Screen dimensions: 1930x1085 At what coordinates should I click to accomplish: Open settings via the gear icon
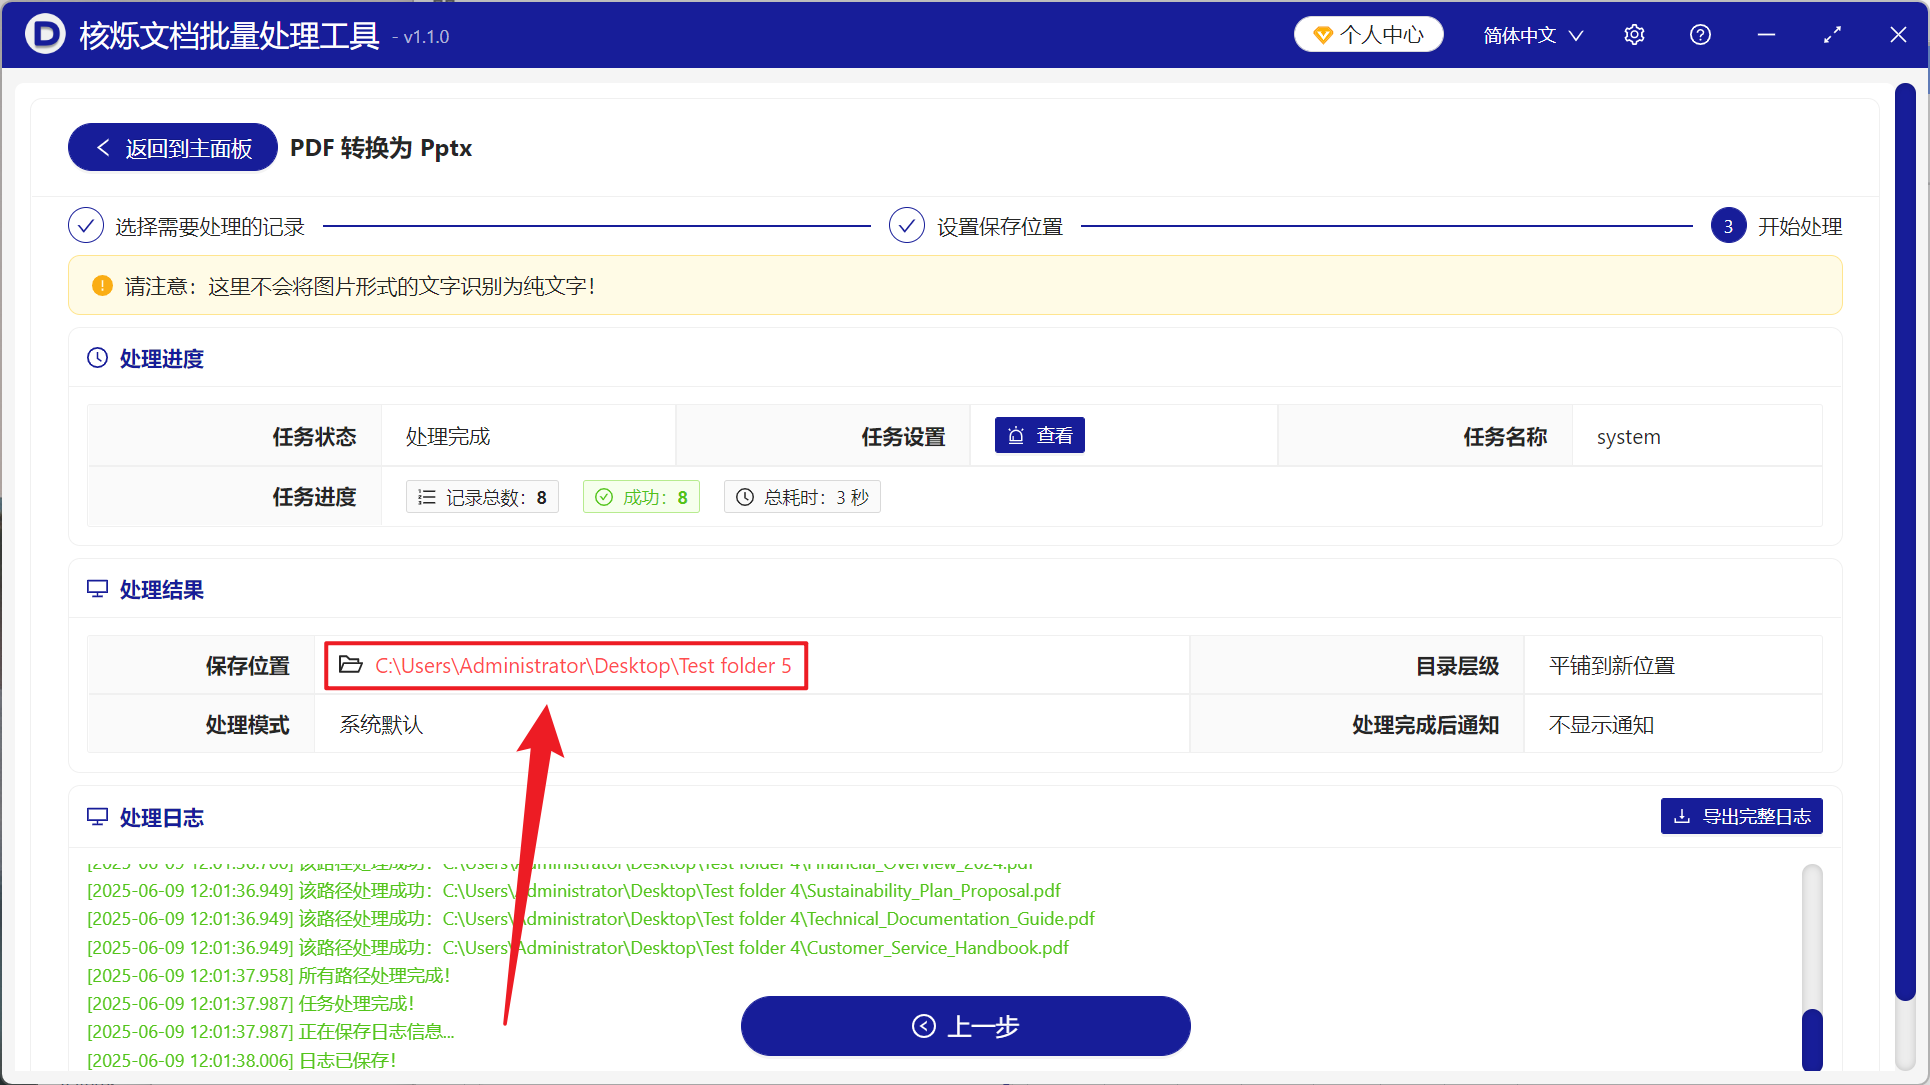tap(1634, 34)
